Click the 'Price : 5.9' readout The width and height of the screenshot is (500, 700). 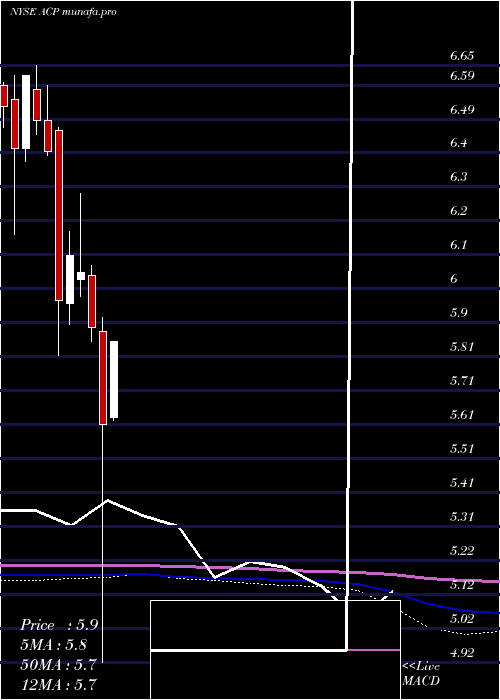(x=59, y=625)
